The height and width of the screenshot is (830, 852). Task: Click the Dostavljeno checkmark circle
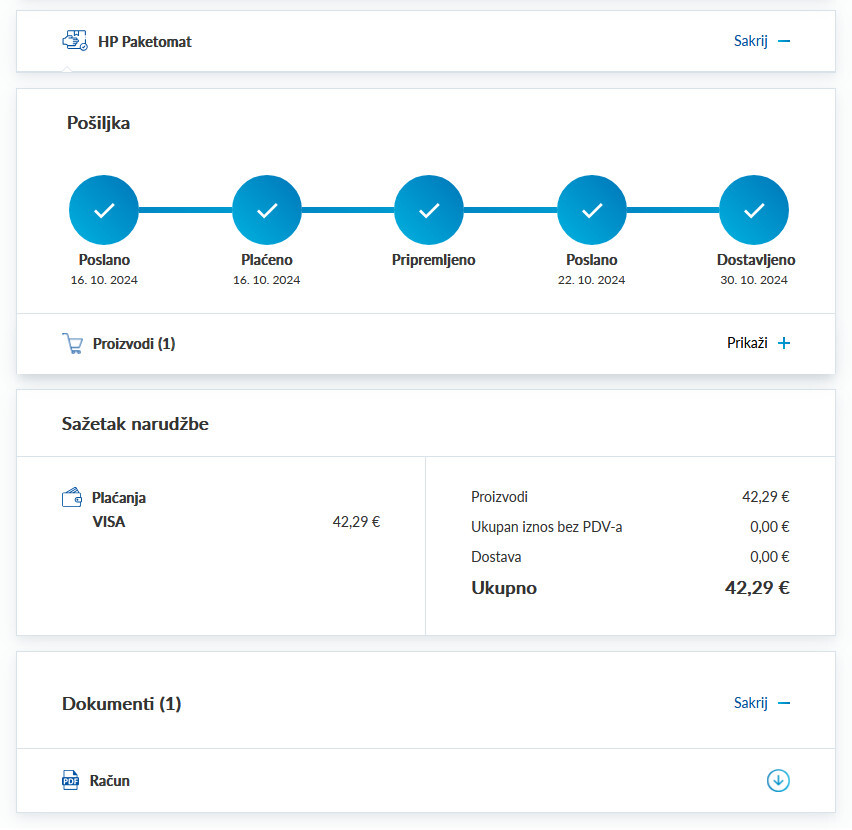[x=754, y=210]
